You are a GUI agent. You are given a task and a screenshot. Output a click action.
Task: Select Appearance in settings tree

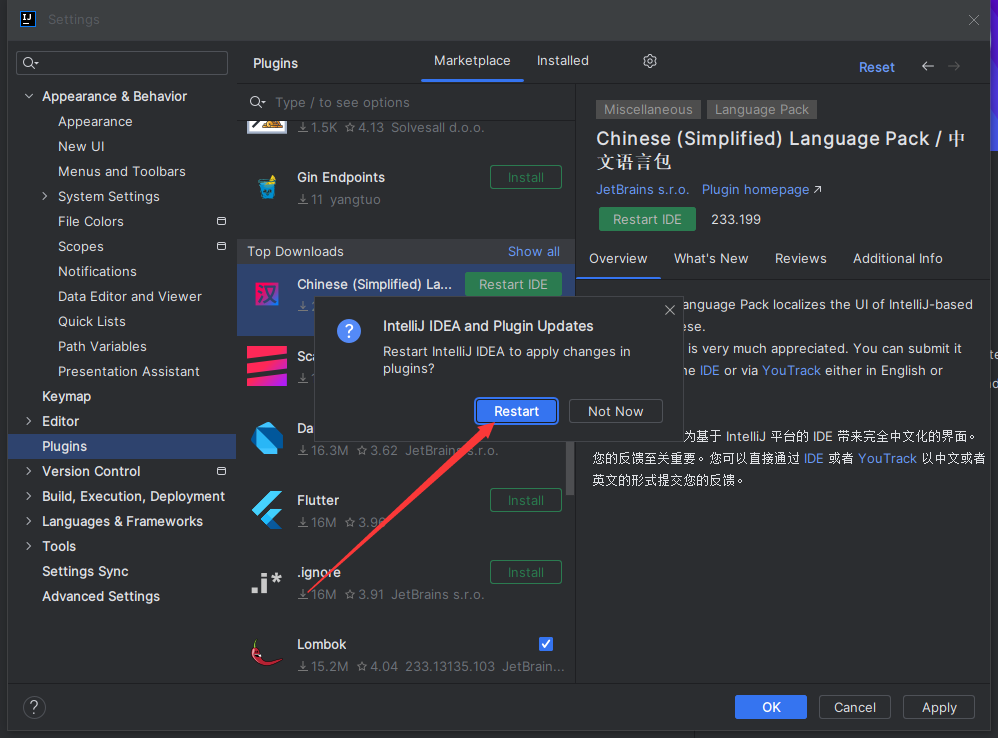coord(95,122)
